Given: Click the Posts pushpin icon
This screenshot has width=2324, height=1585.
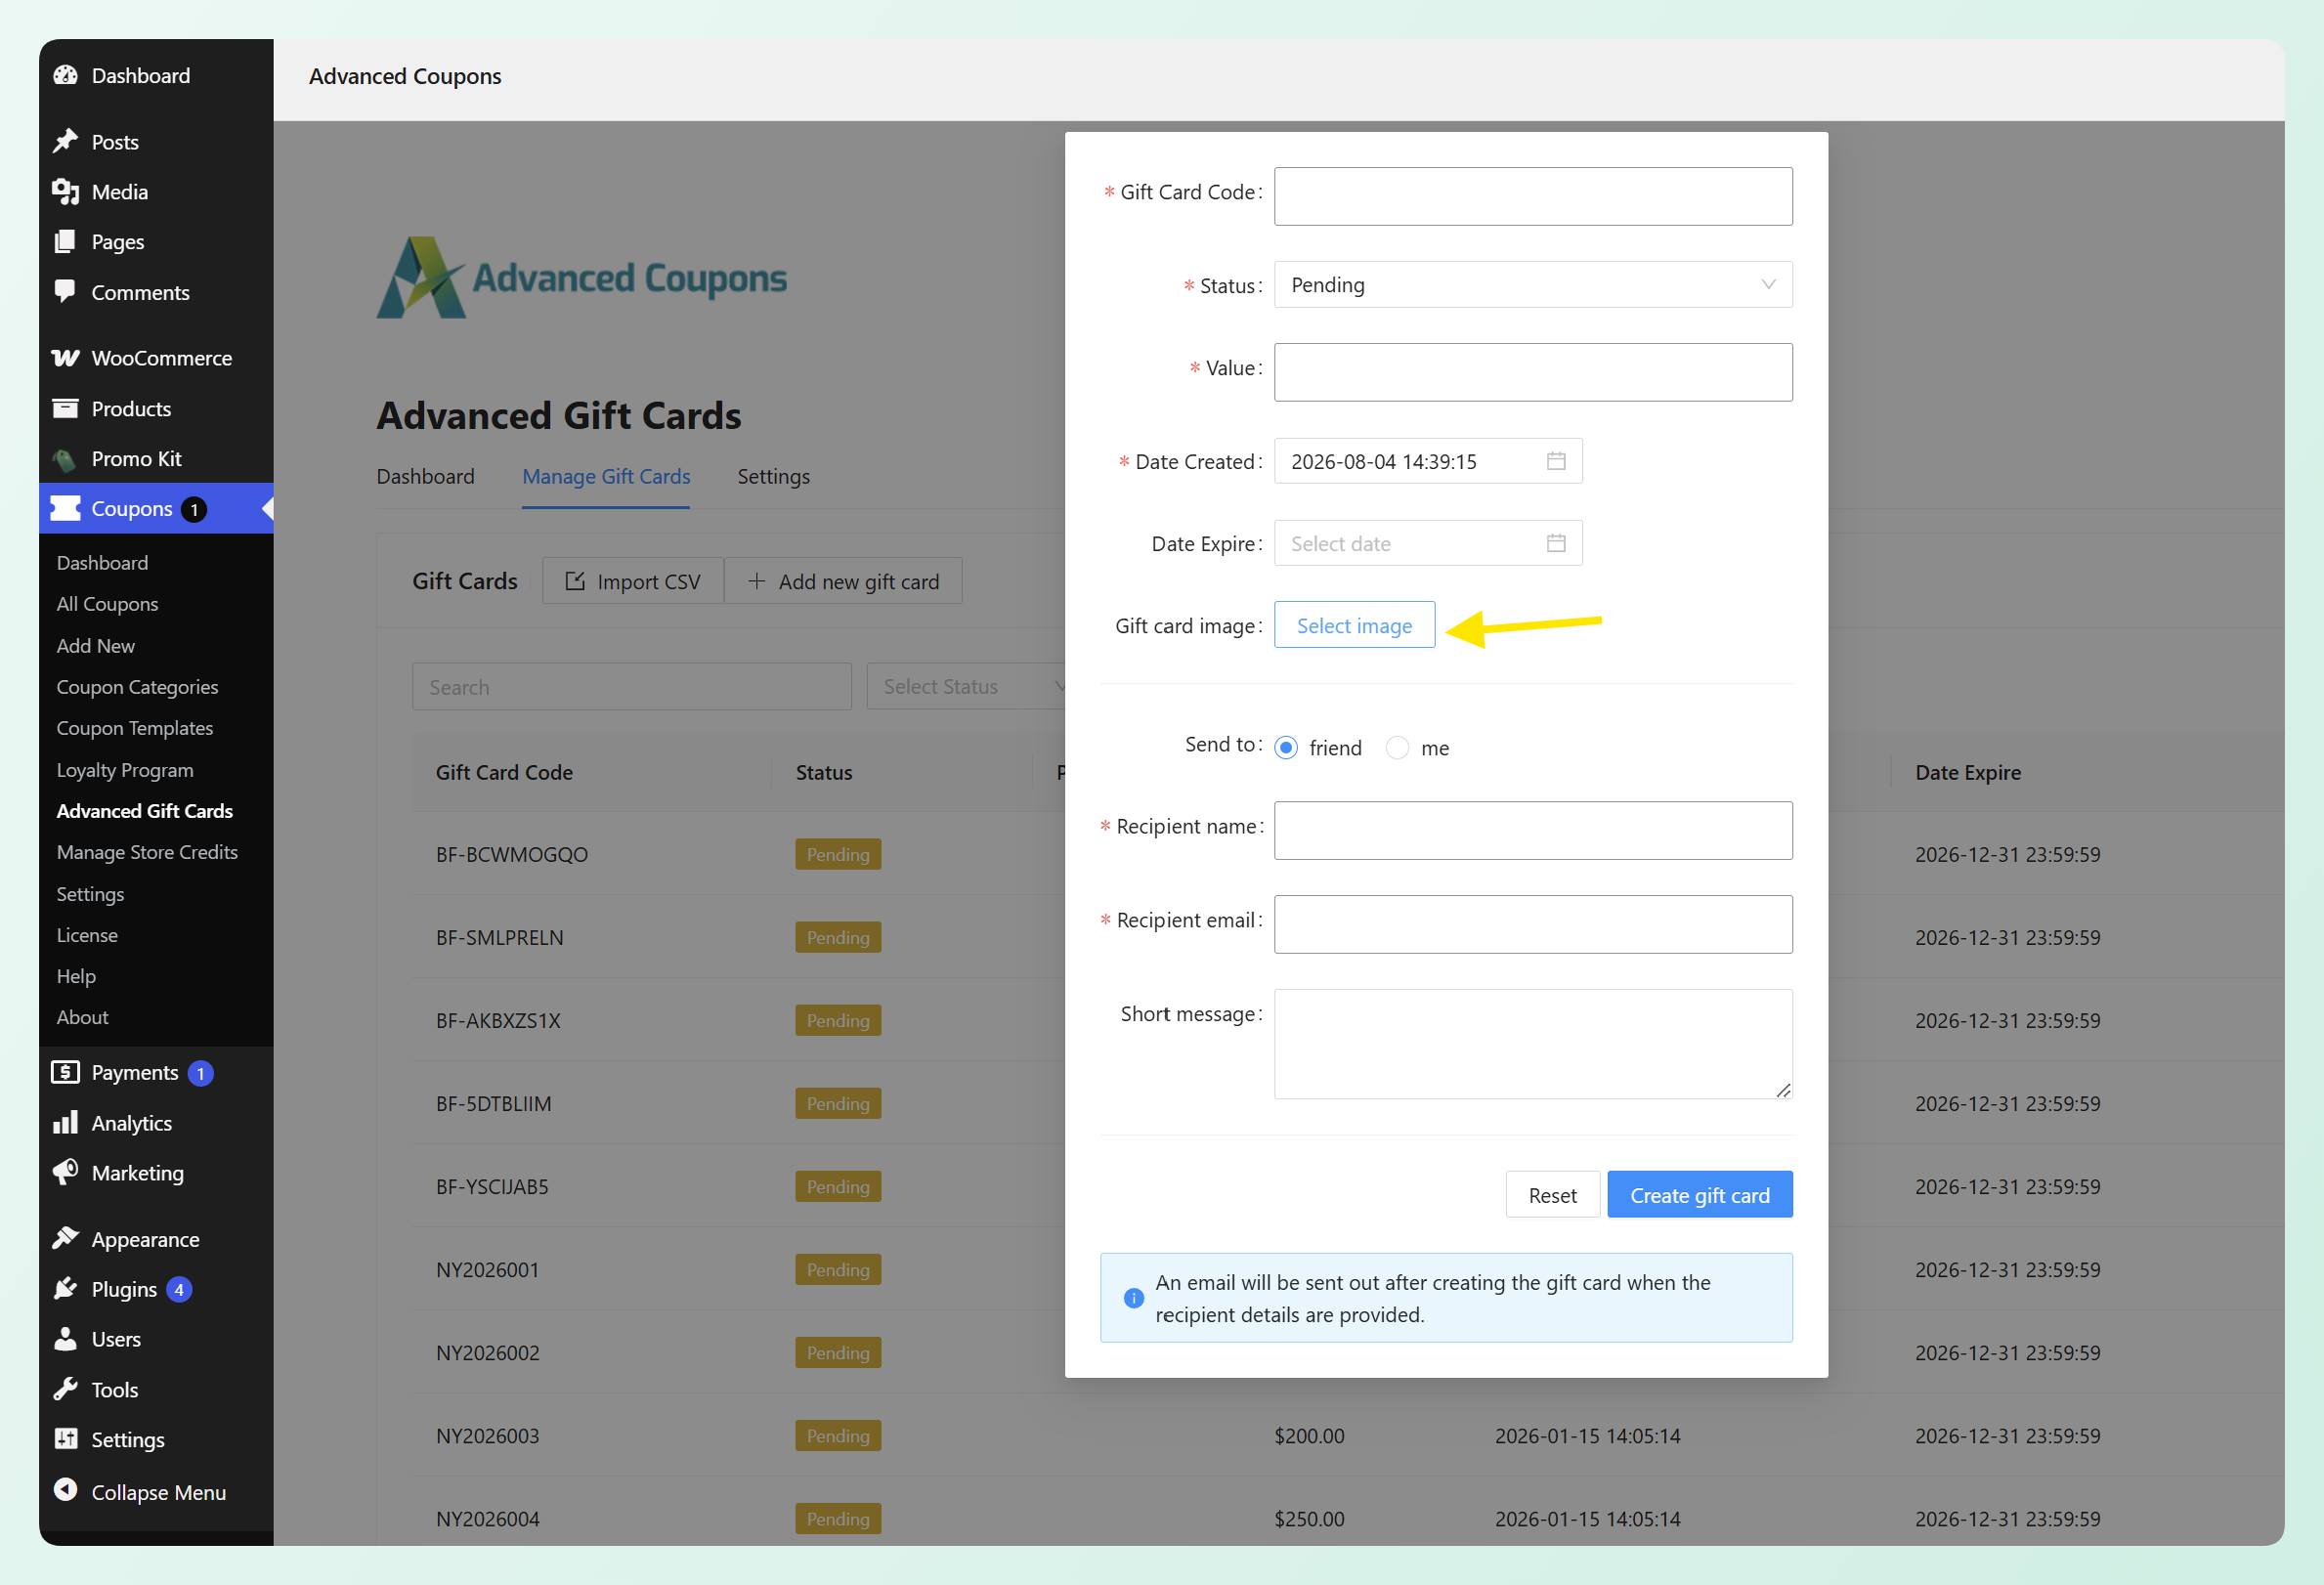Looking at the screenshot, I should [x=66, y=141].
